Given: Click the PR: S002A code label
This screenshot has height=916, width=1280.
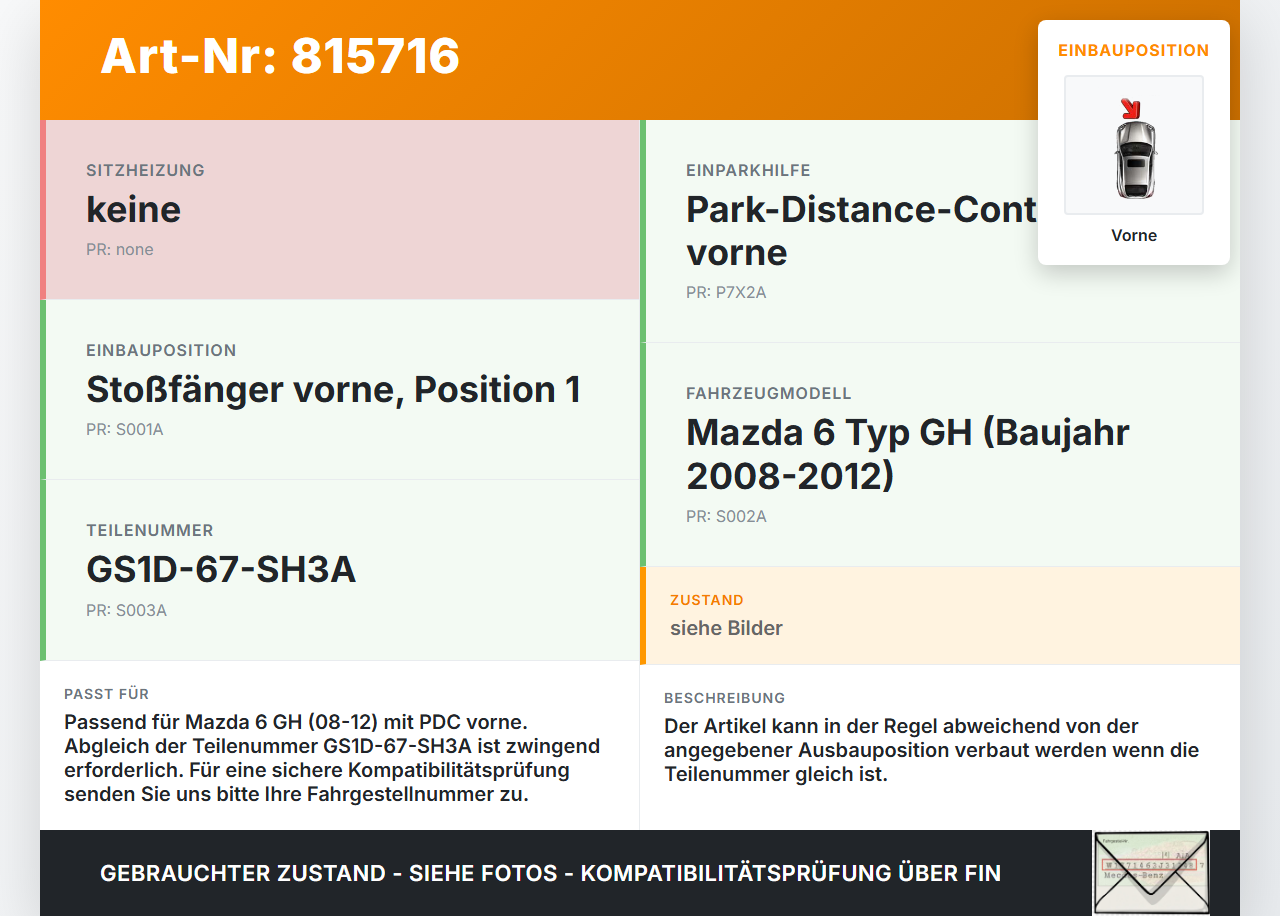Looking at the screenshot, I should 726,517.
